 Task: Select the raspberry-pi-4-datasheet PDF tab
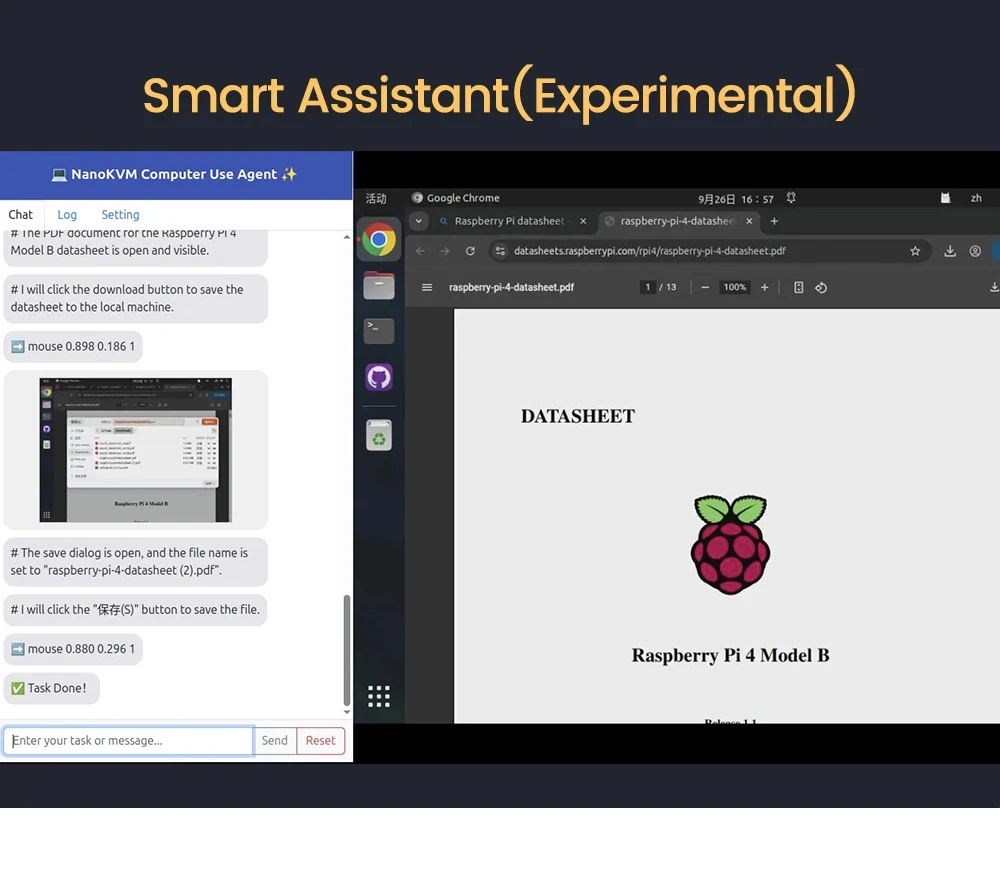click(x=680, y=221)
